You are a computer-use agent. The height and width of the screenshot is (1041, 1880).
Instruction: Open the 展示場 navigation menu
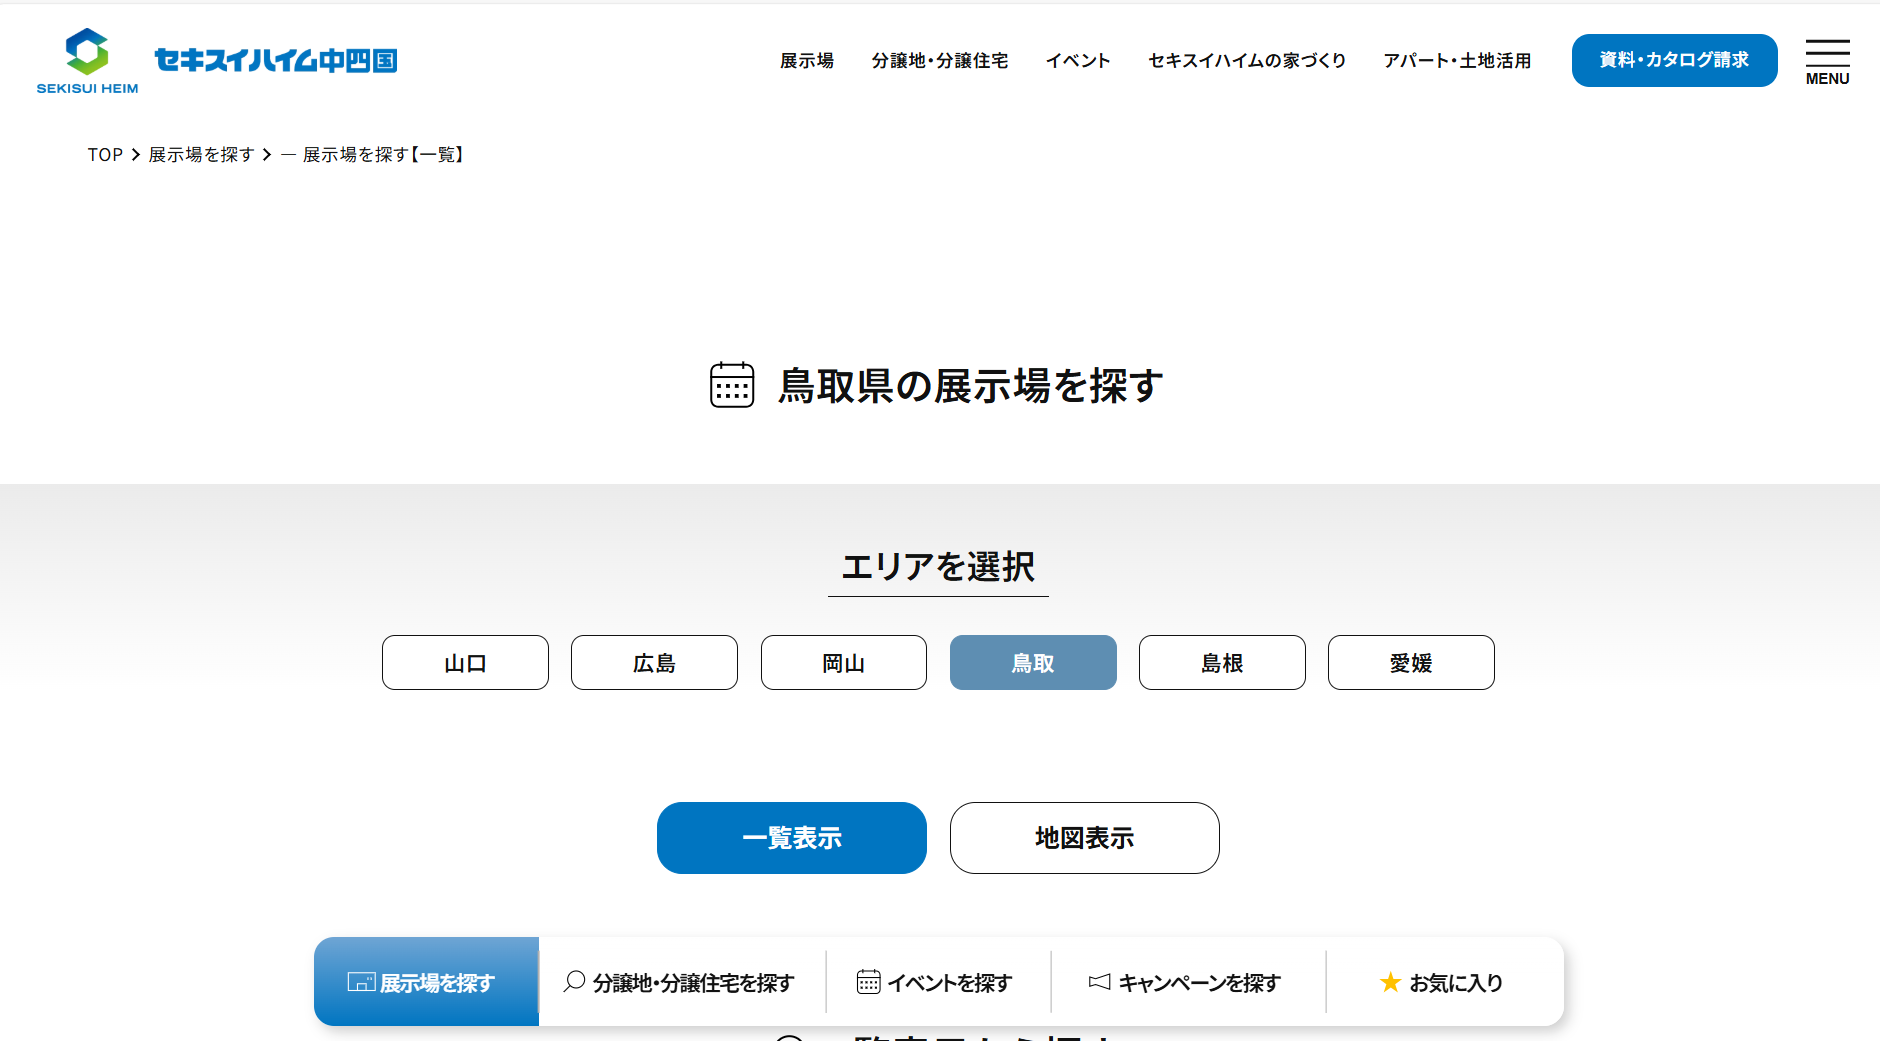[806, 61]
